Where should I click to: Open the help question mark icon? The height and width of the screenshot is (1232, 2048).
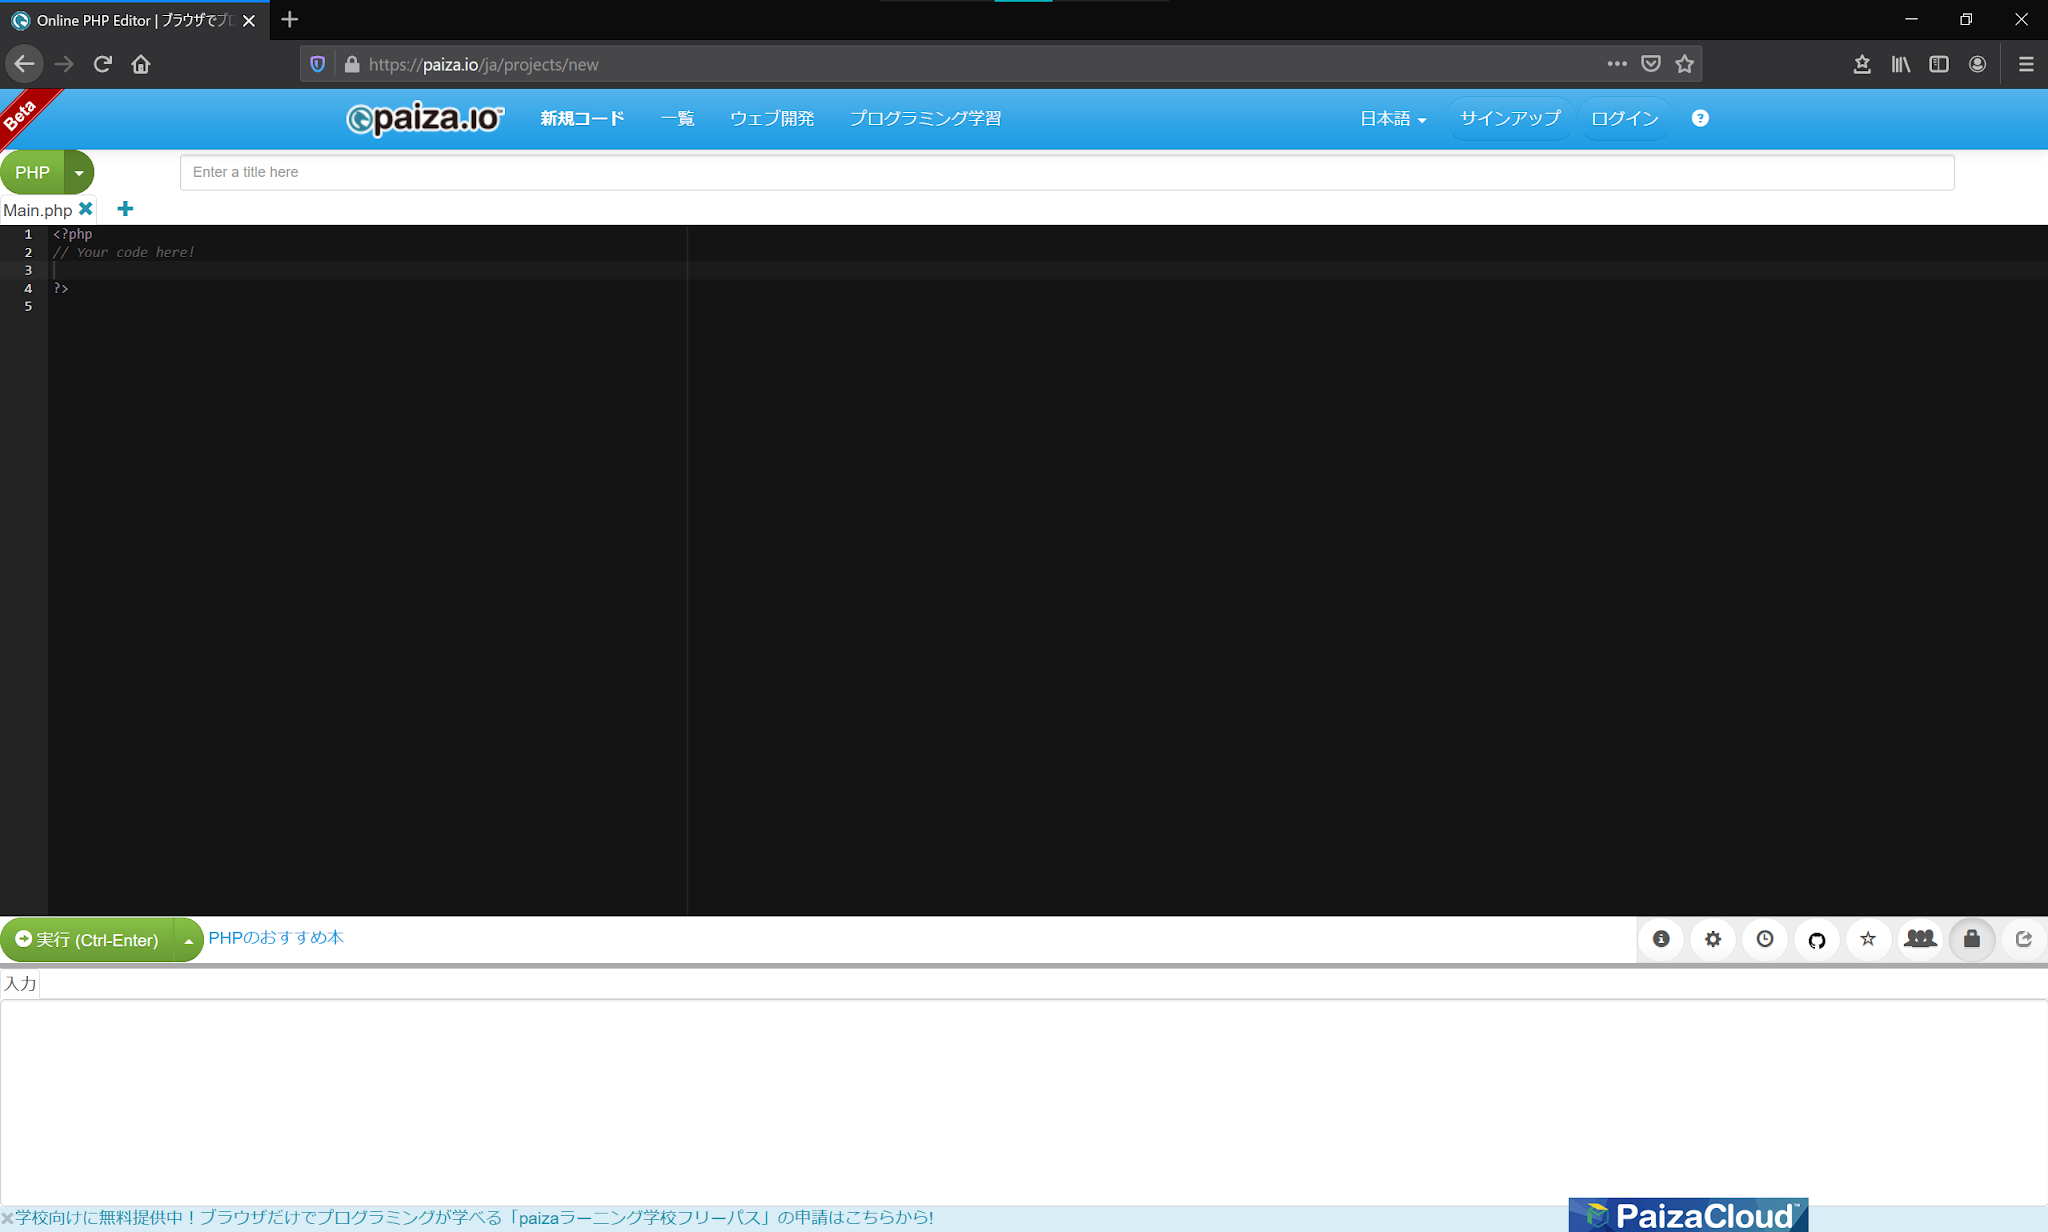click(x=1700, y=118)
